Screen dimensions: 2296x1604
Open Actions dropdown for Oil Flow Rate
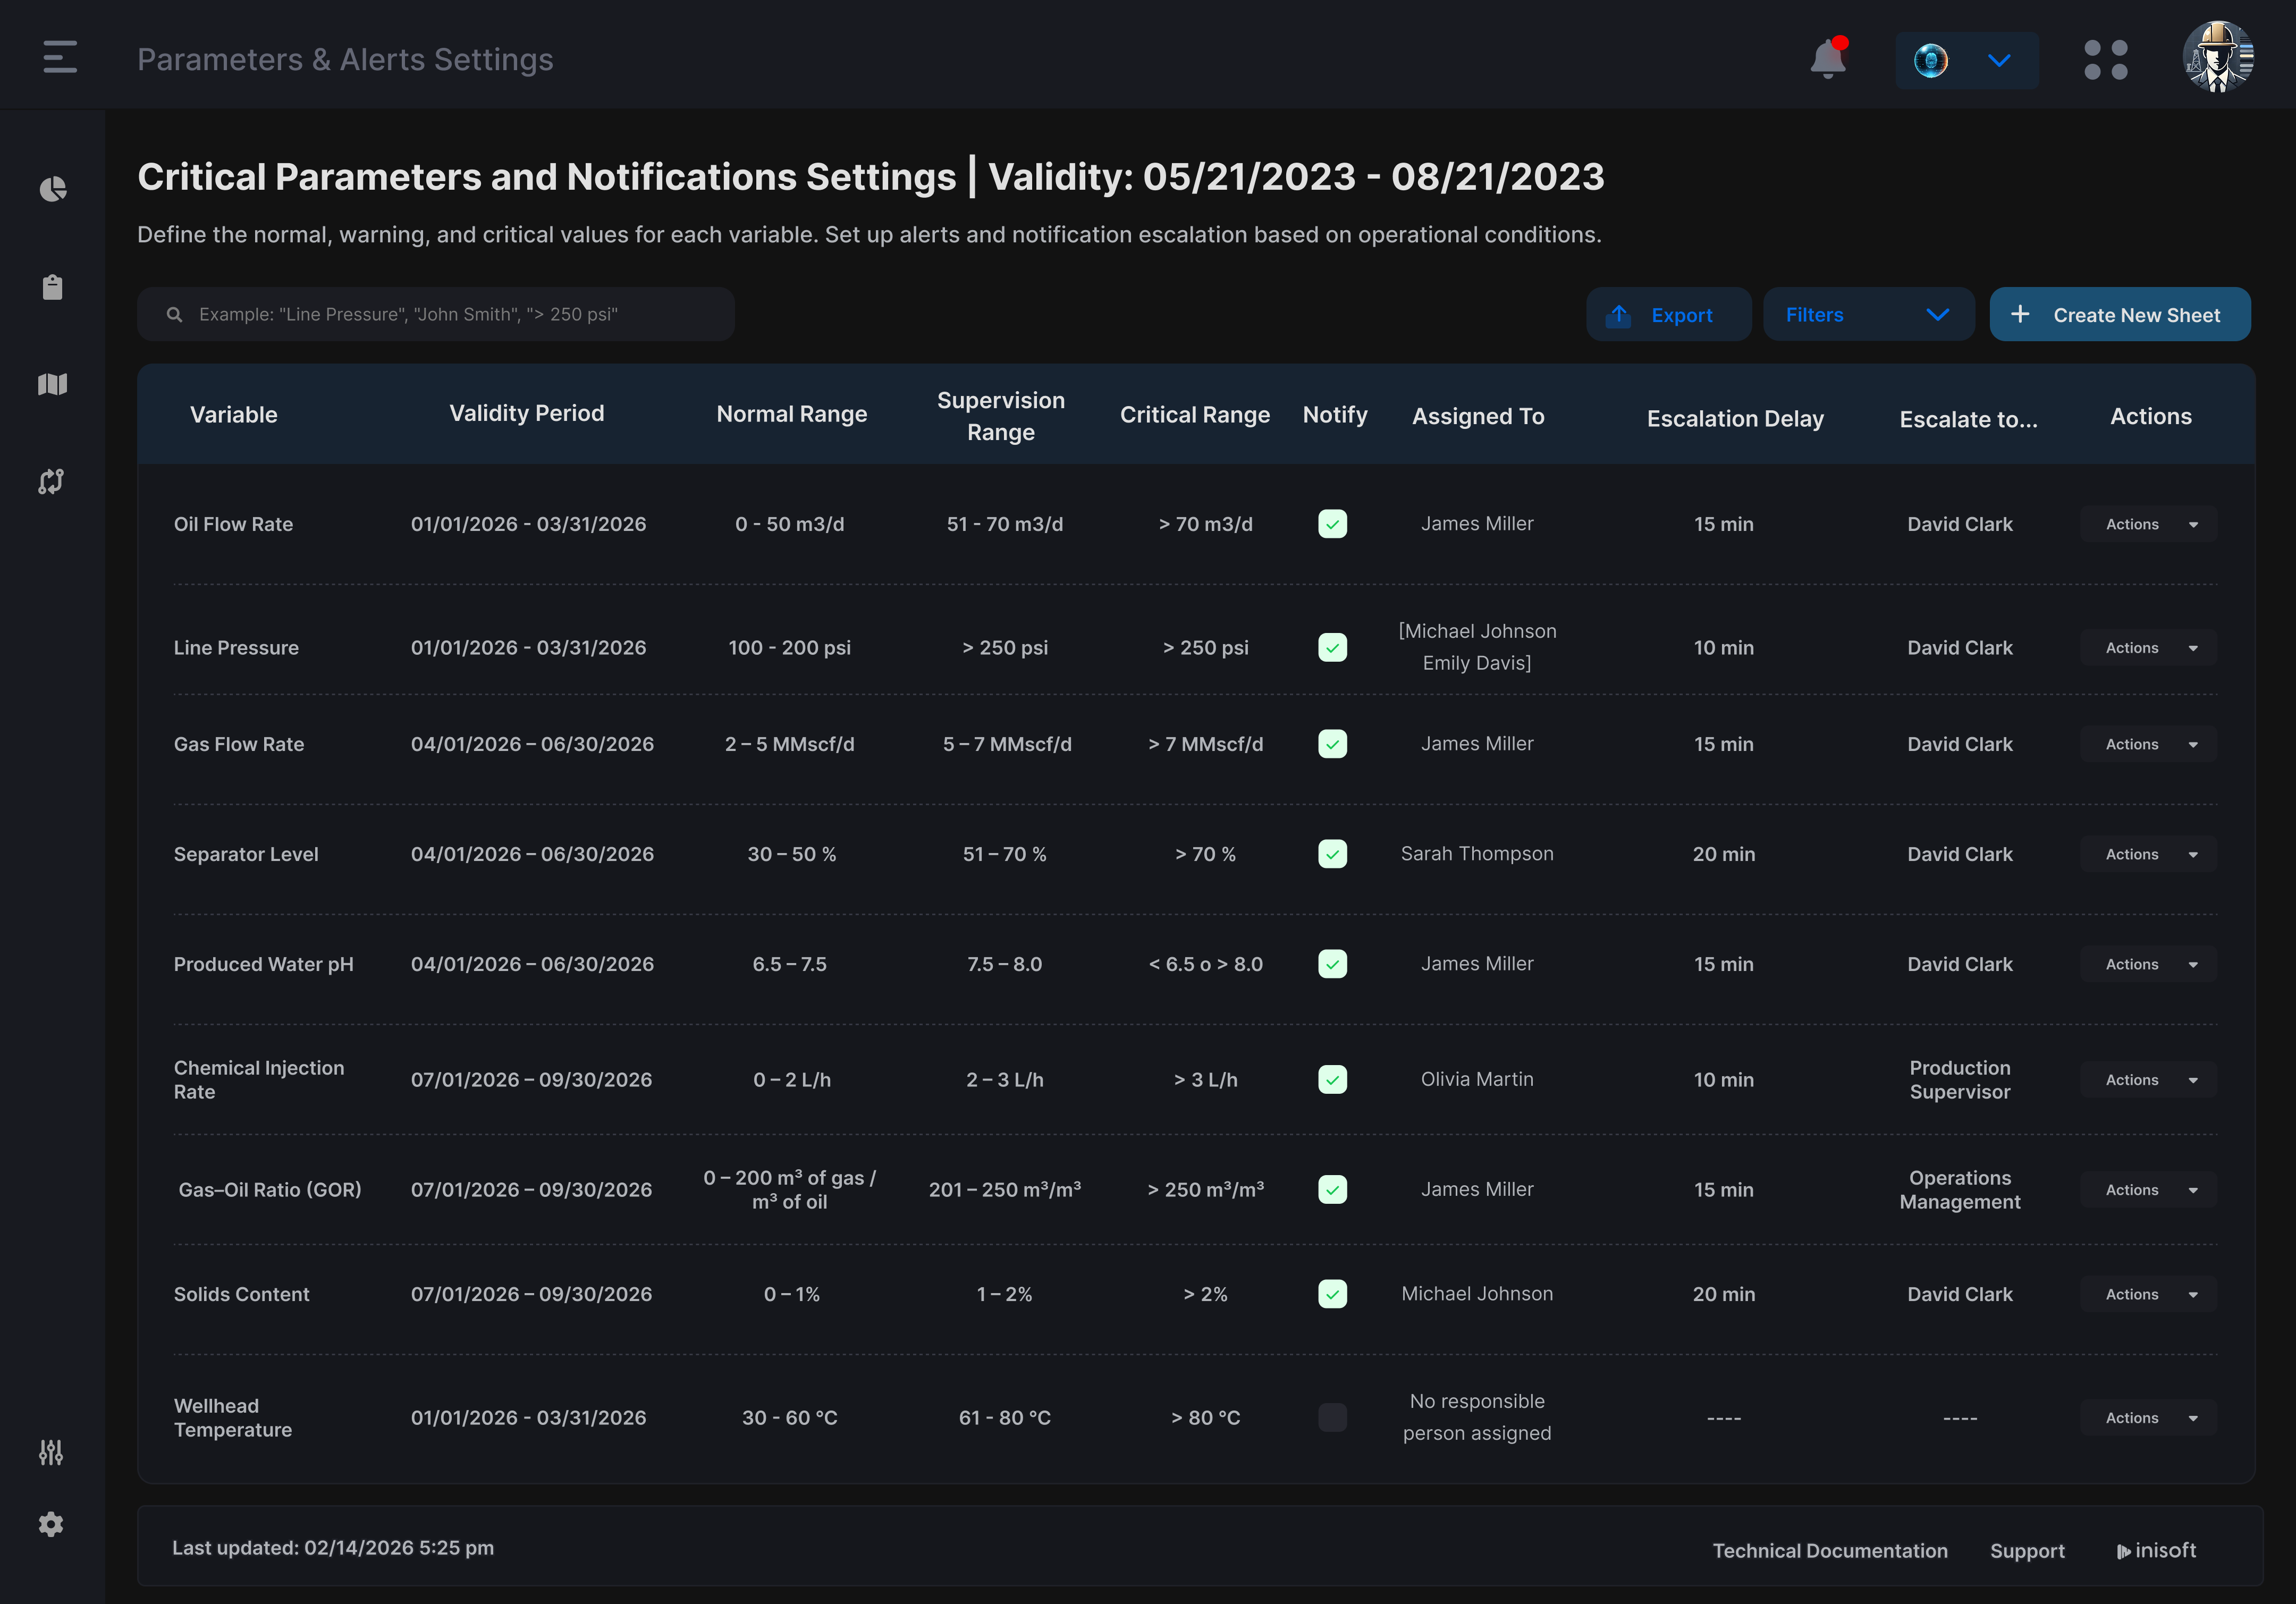[x=2148, y=524]
